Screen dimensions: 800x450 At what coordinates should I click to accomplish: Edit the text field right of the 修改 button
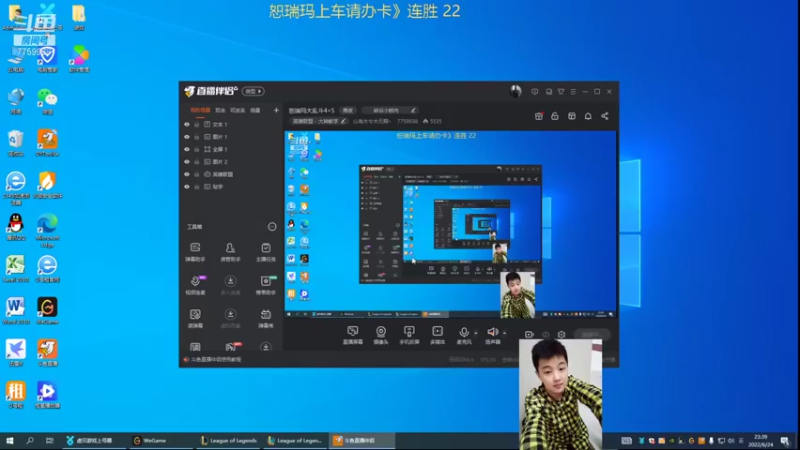coord(389,110)
